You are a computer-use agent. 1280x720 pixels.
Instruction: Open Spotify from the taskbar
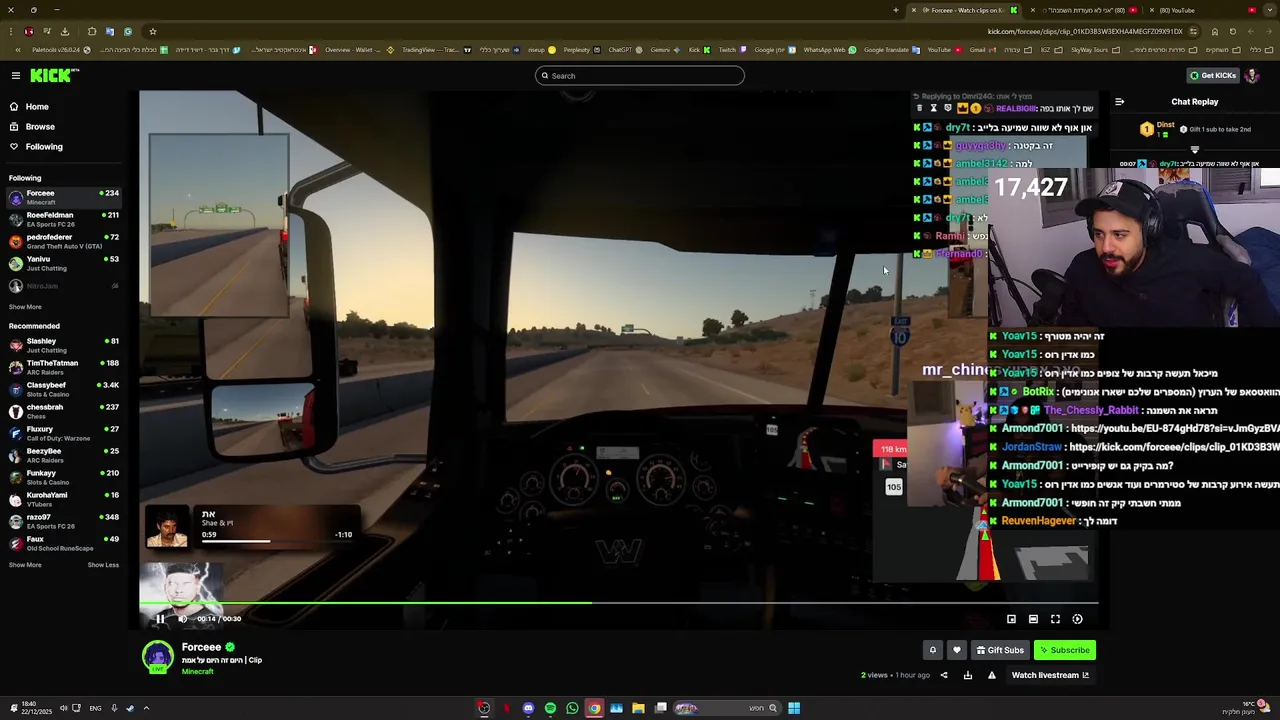click(550, 708)
